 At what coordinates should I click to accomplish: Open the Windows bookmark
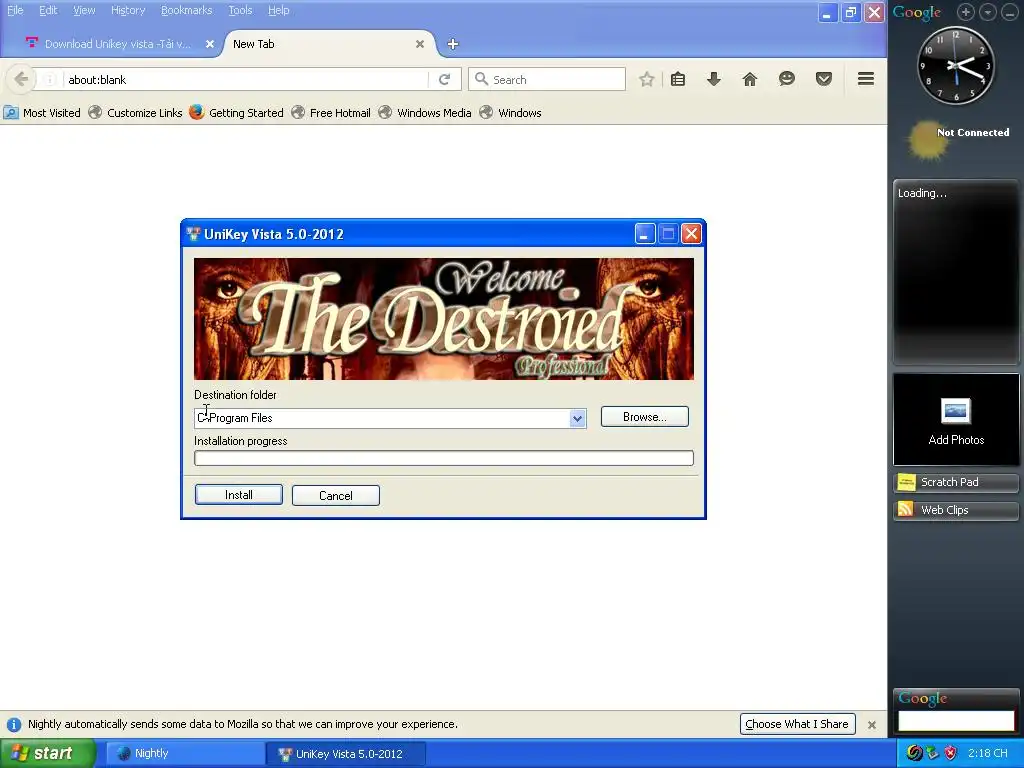pos(511,113)
